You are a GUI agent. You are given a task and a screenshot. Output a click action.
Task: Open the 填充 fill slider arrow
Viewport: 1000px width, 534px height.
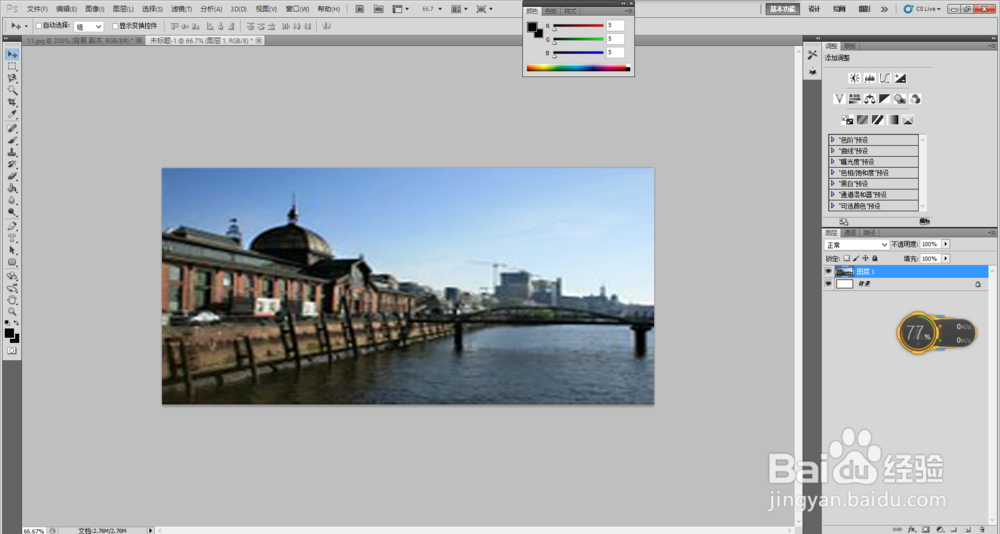coord(946,258)
